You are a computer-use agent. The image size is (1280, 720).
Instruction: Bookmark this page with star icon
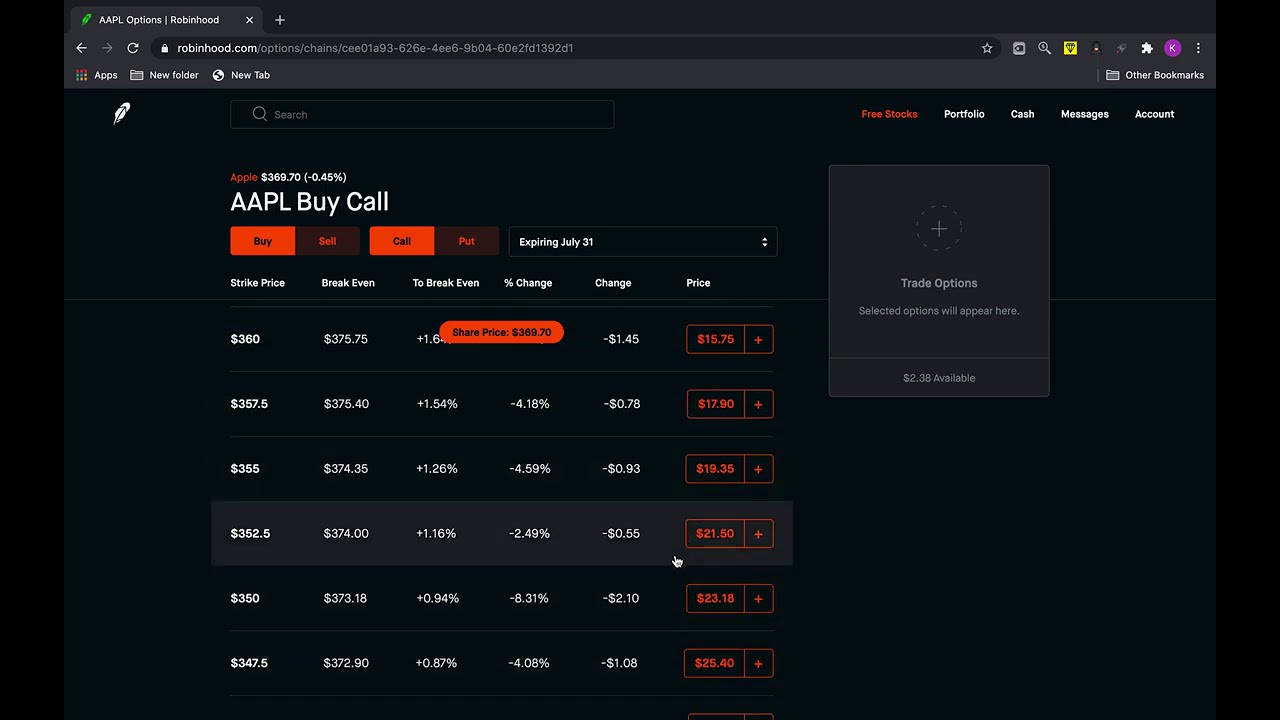point(987,48)
